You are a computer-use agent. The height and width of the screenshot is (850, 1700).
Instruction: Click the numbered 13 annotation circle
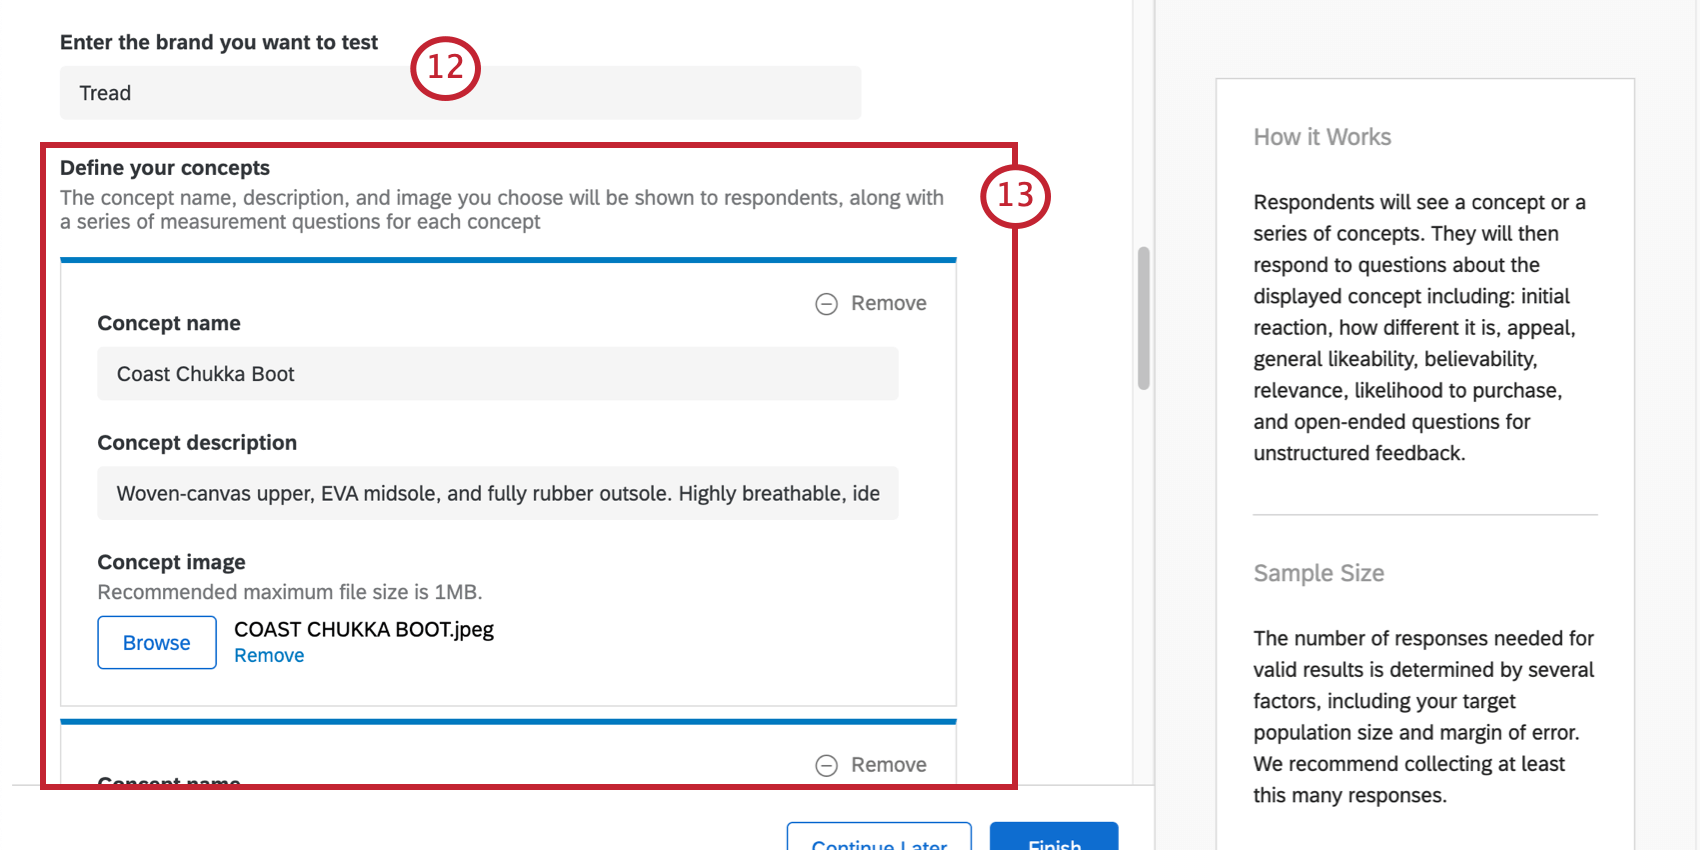(x=1015, y=195)
